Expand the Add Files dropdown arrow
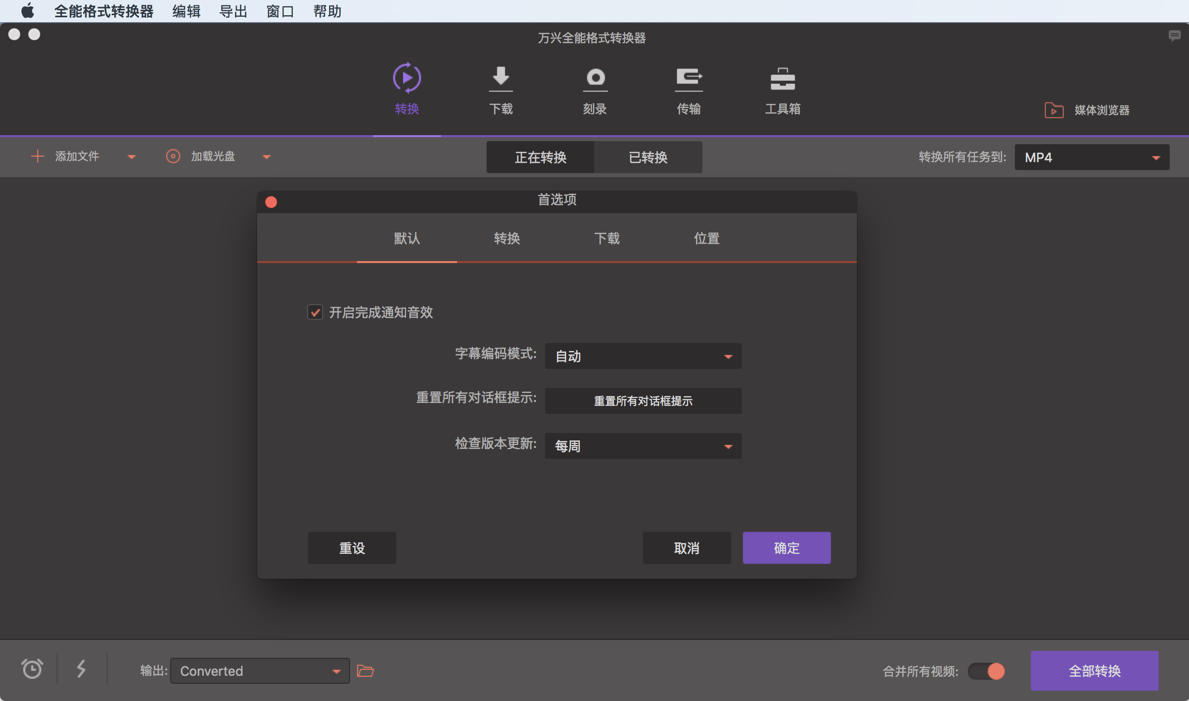 pos(131,157)
